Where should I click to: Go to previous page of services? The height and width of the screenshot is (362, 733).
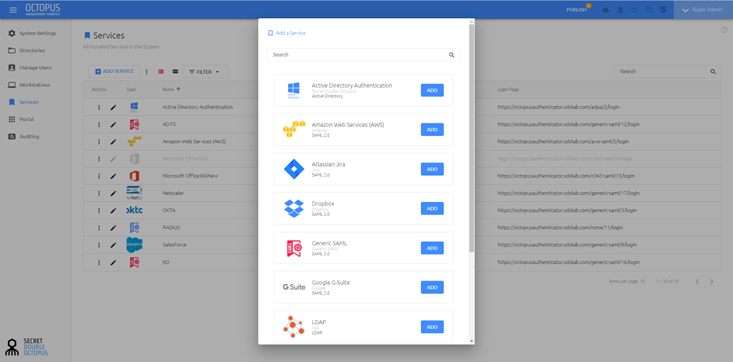pyautogui.click(x=697, y=282)
